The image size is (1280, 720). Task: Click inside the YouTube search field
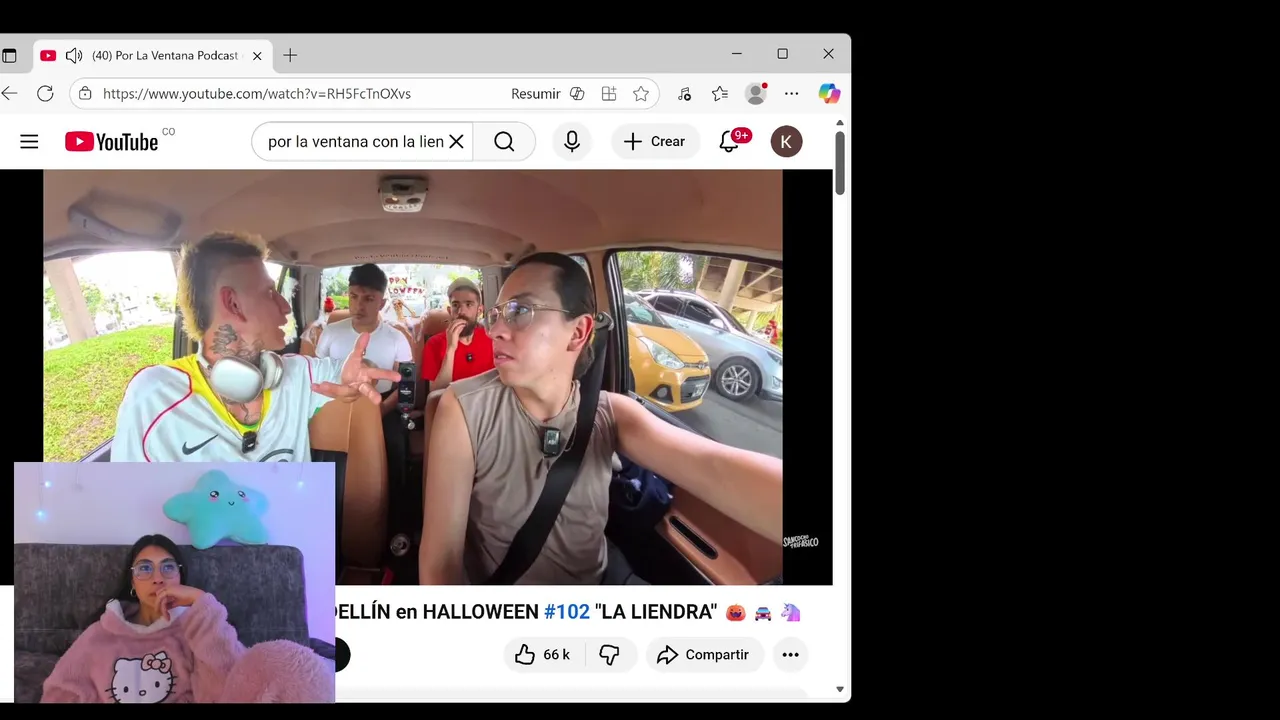point(355,142)
